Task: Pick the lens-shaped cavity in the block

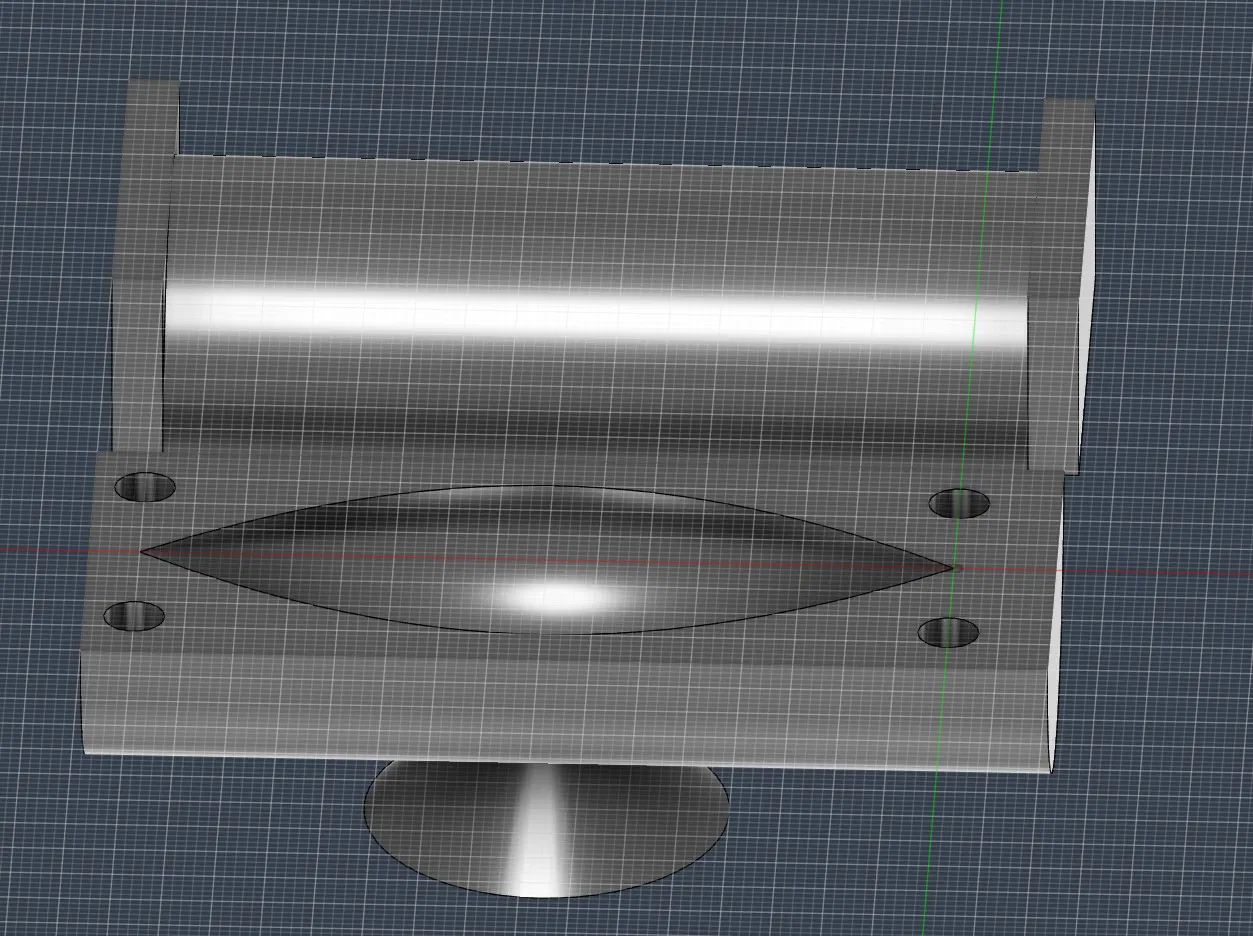Action: click(x=546, y=560)
